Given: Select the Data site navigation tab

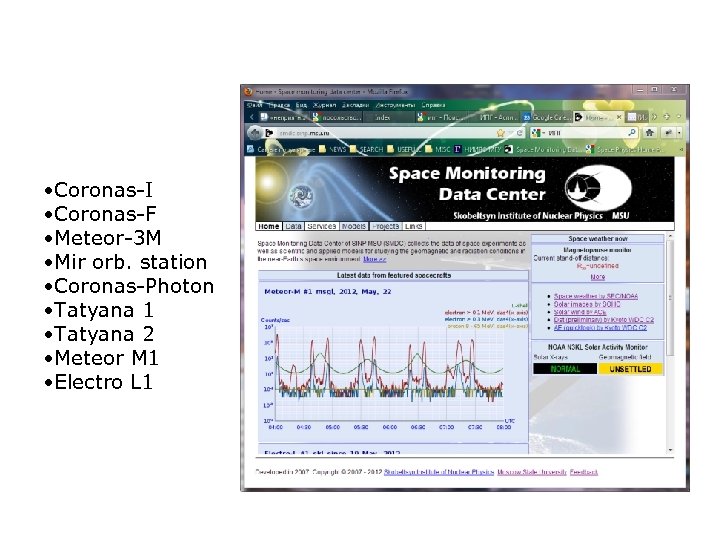Looking at the screenshot, I should pyautogui.click(x=292, y=226).
